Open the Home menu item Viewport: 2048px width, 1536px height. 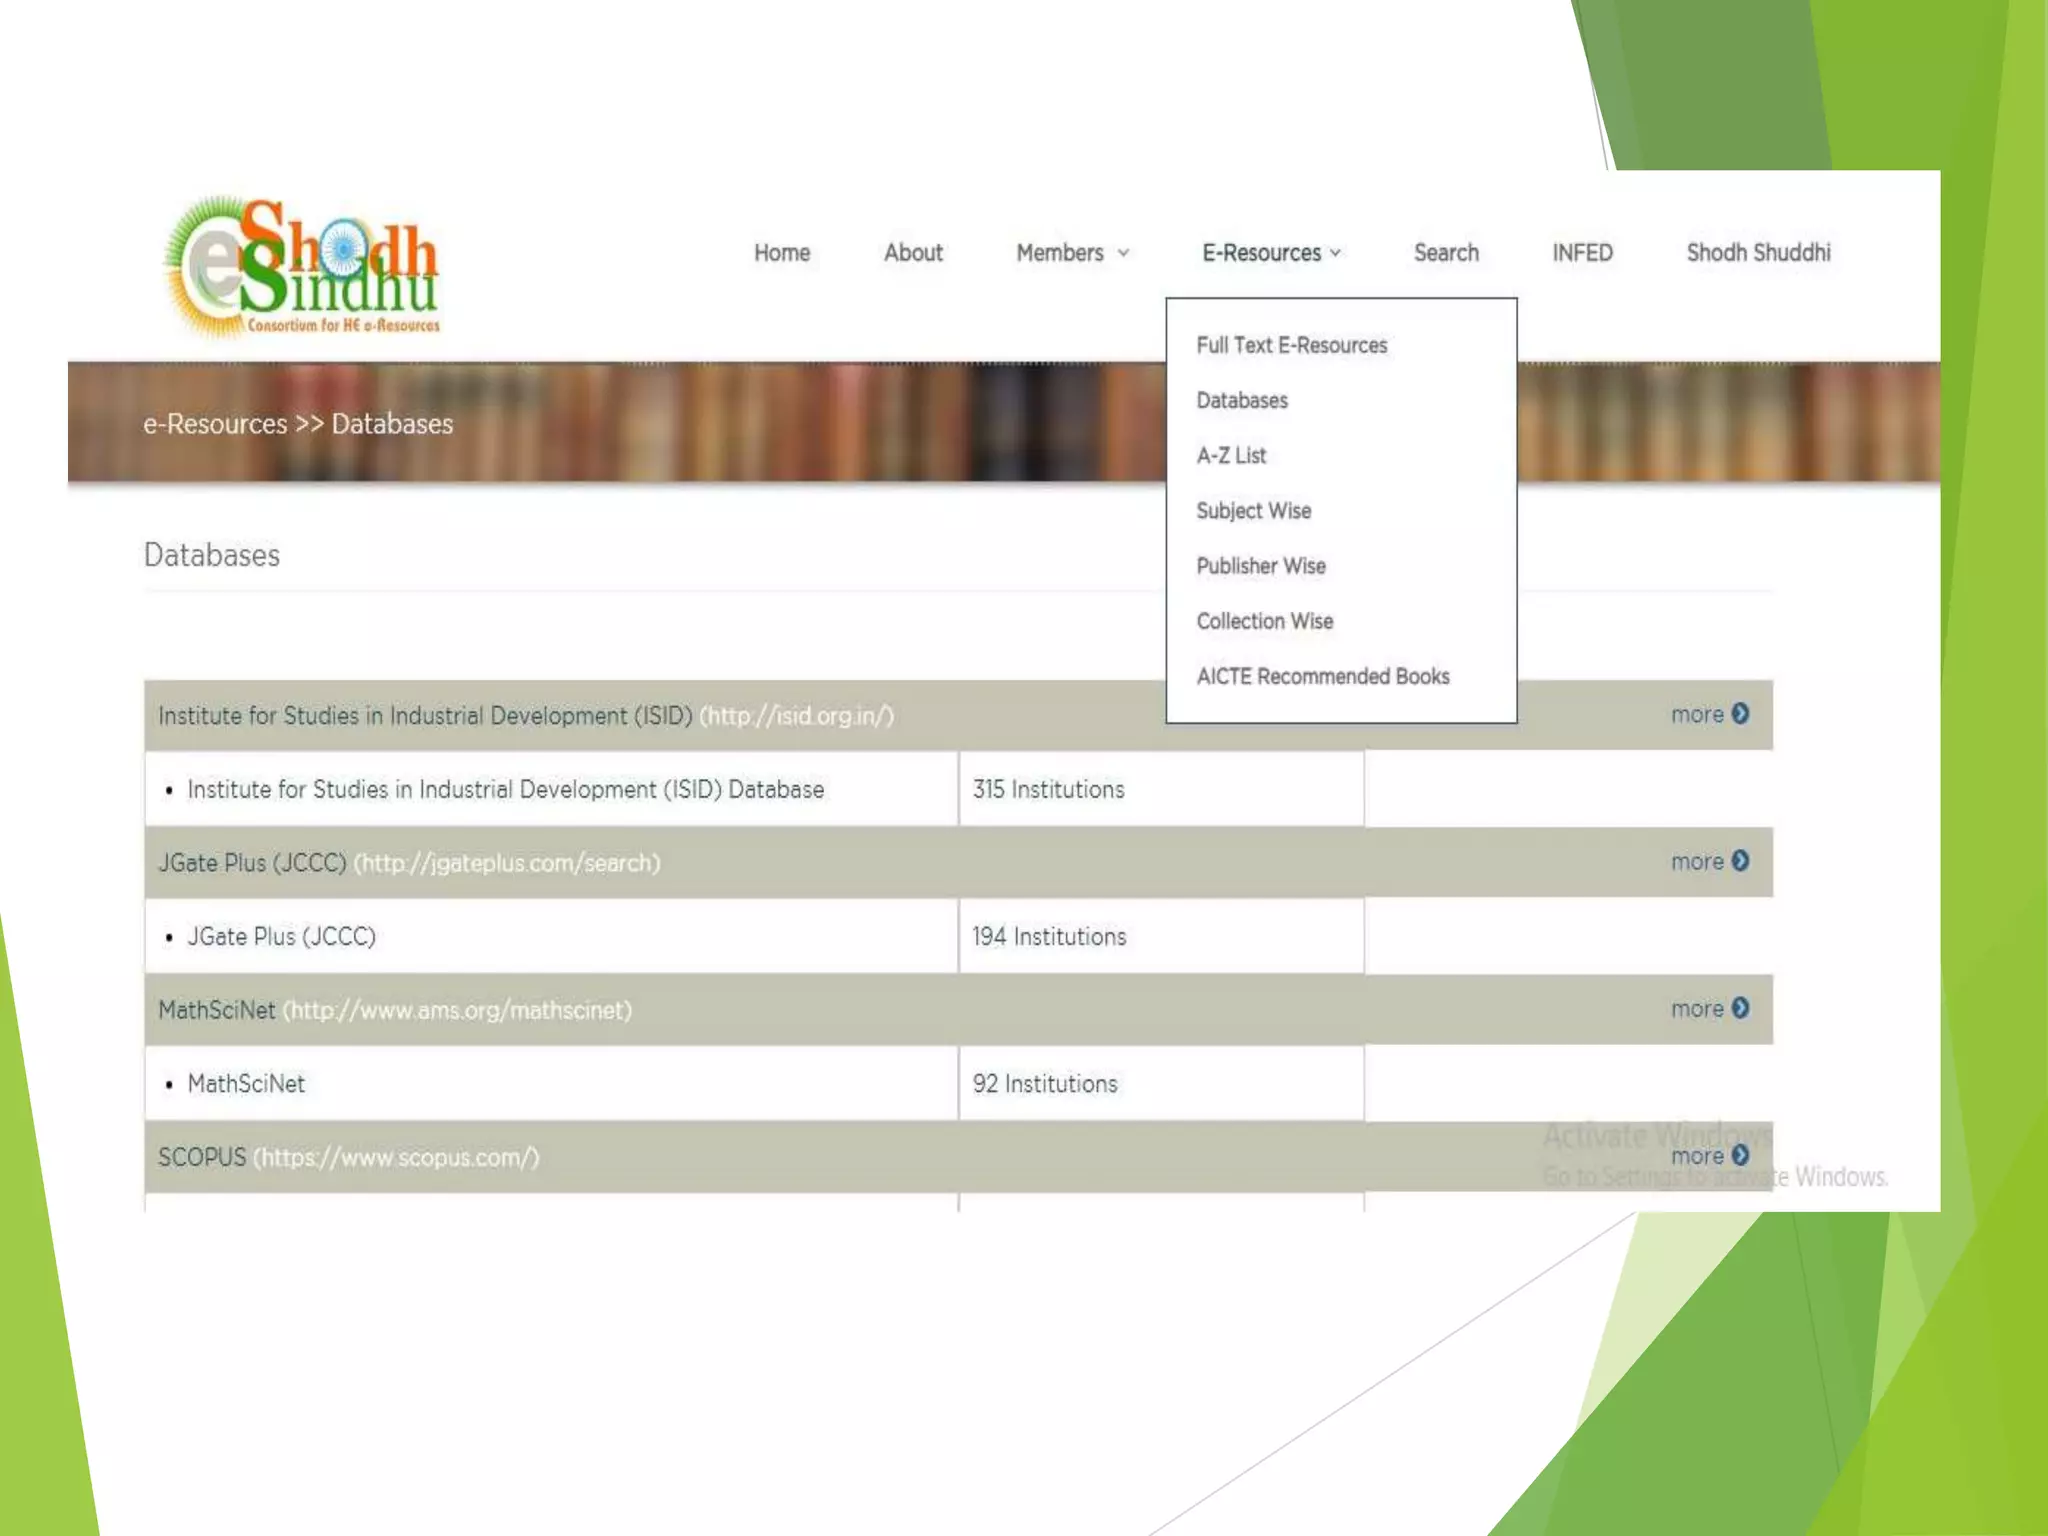click(x=781, y=253)
